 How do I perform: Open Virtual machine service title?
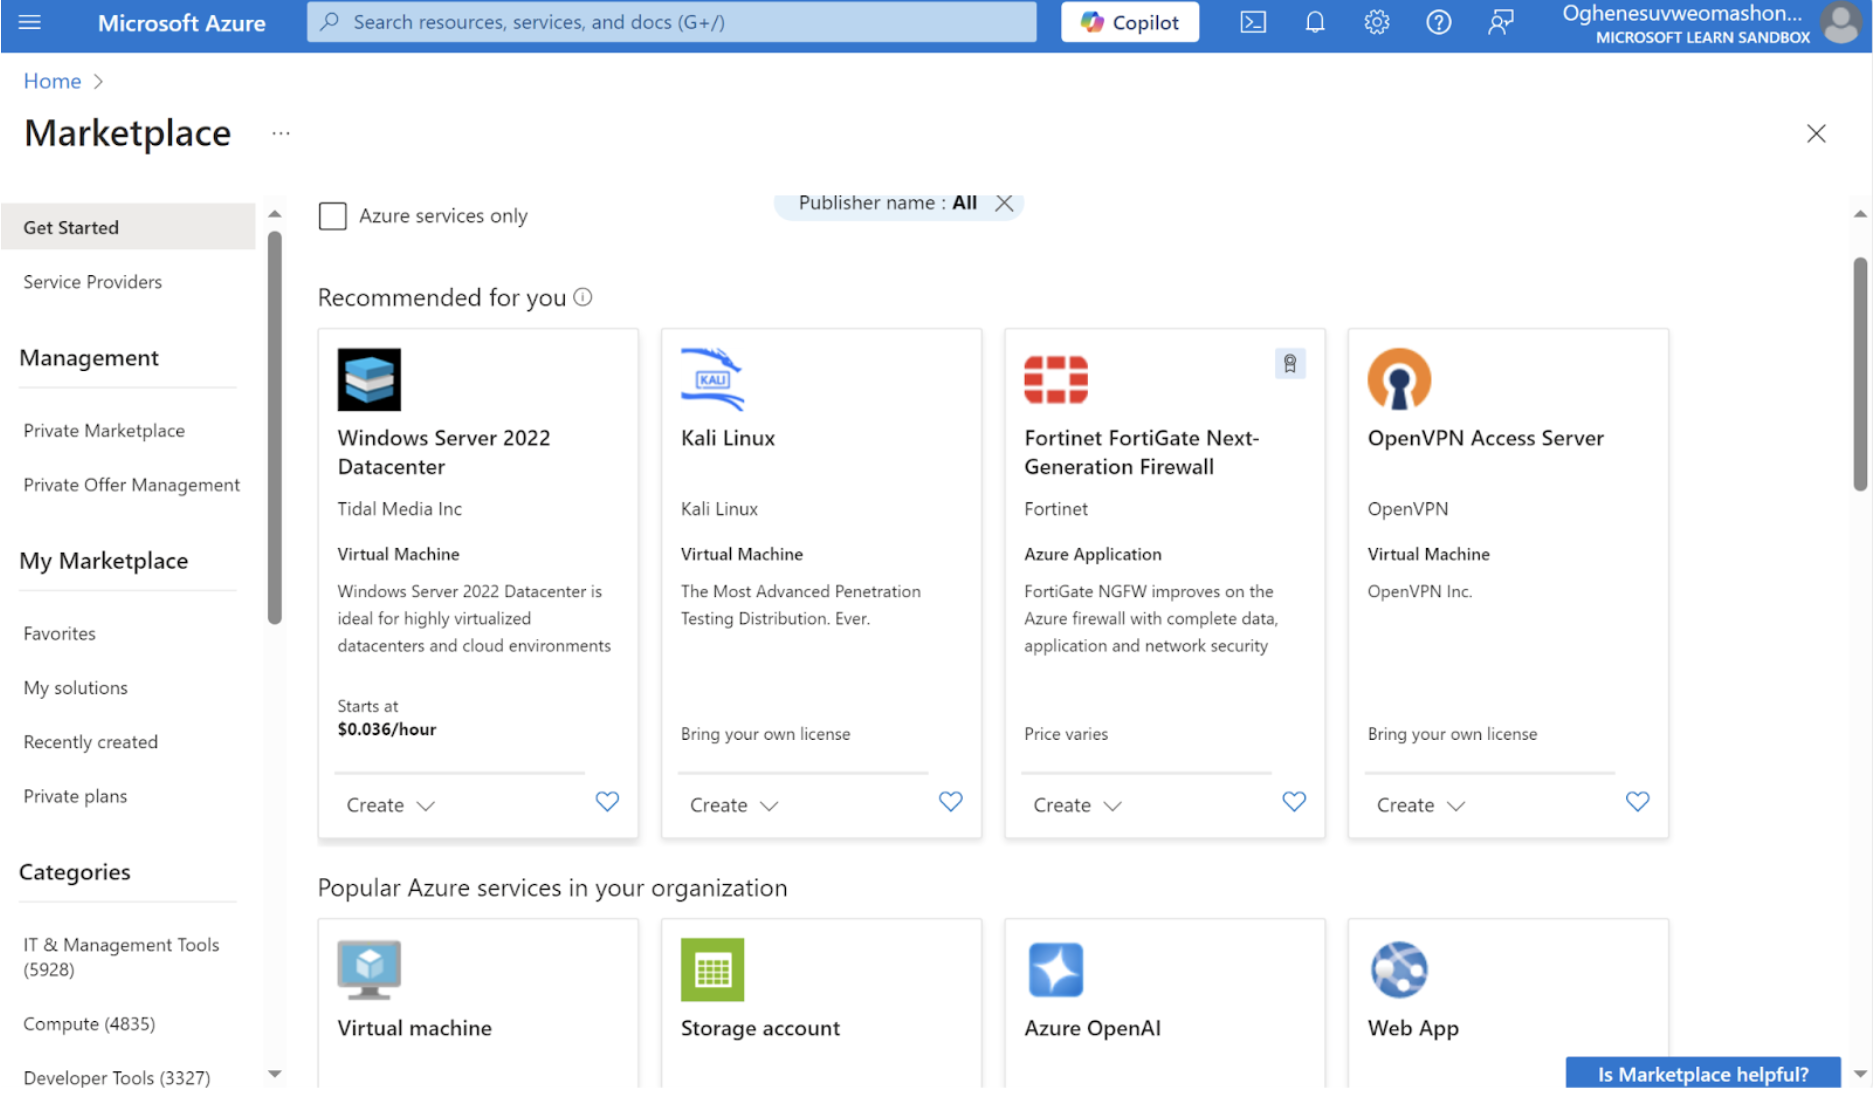tap(414, 1028)
